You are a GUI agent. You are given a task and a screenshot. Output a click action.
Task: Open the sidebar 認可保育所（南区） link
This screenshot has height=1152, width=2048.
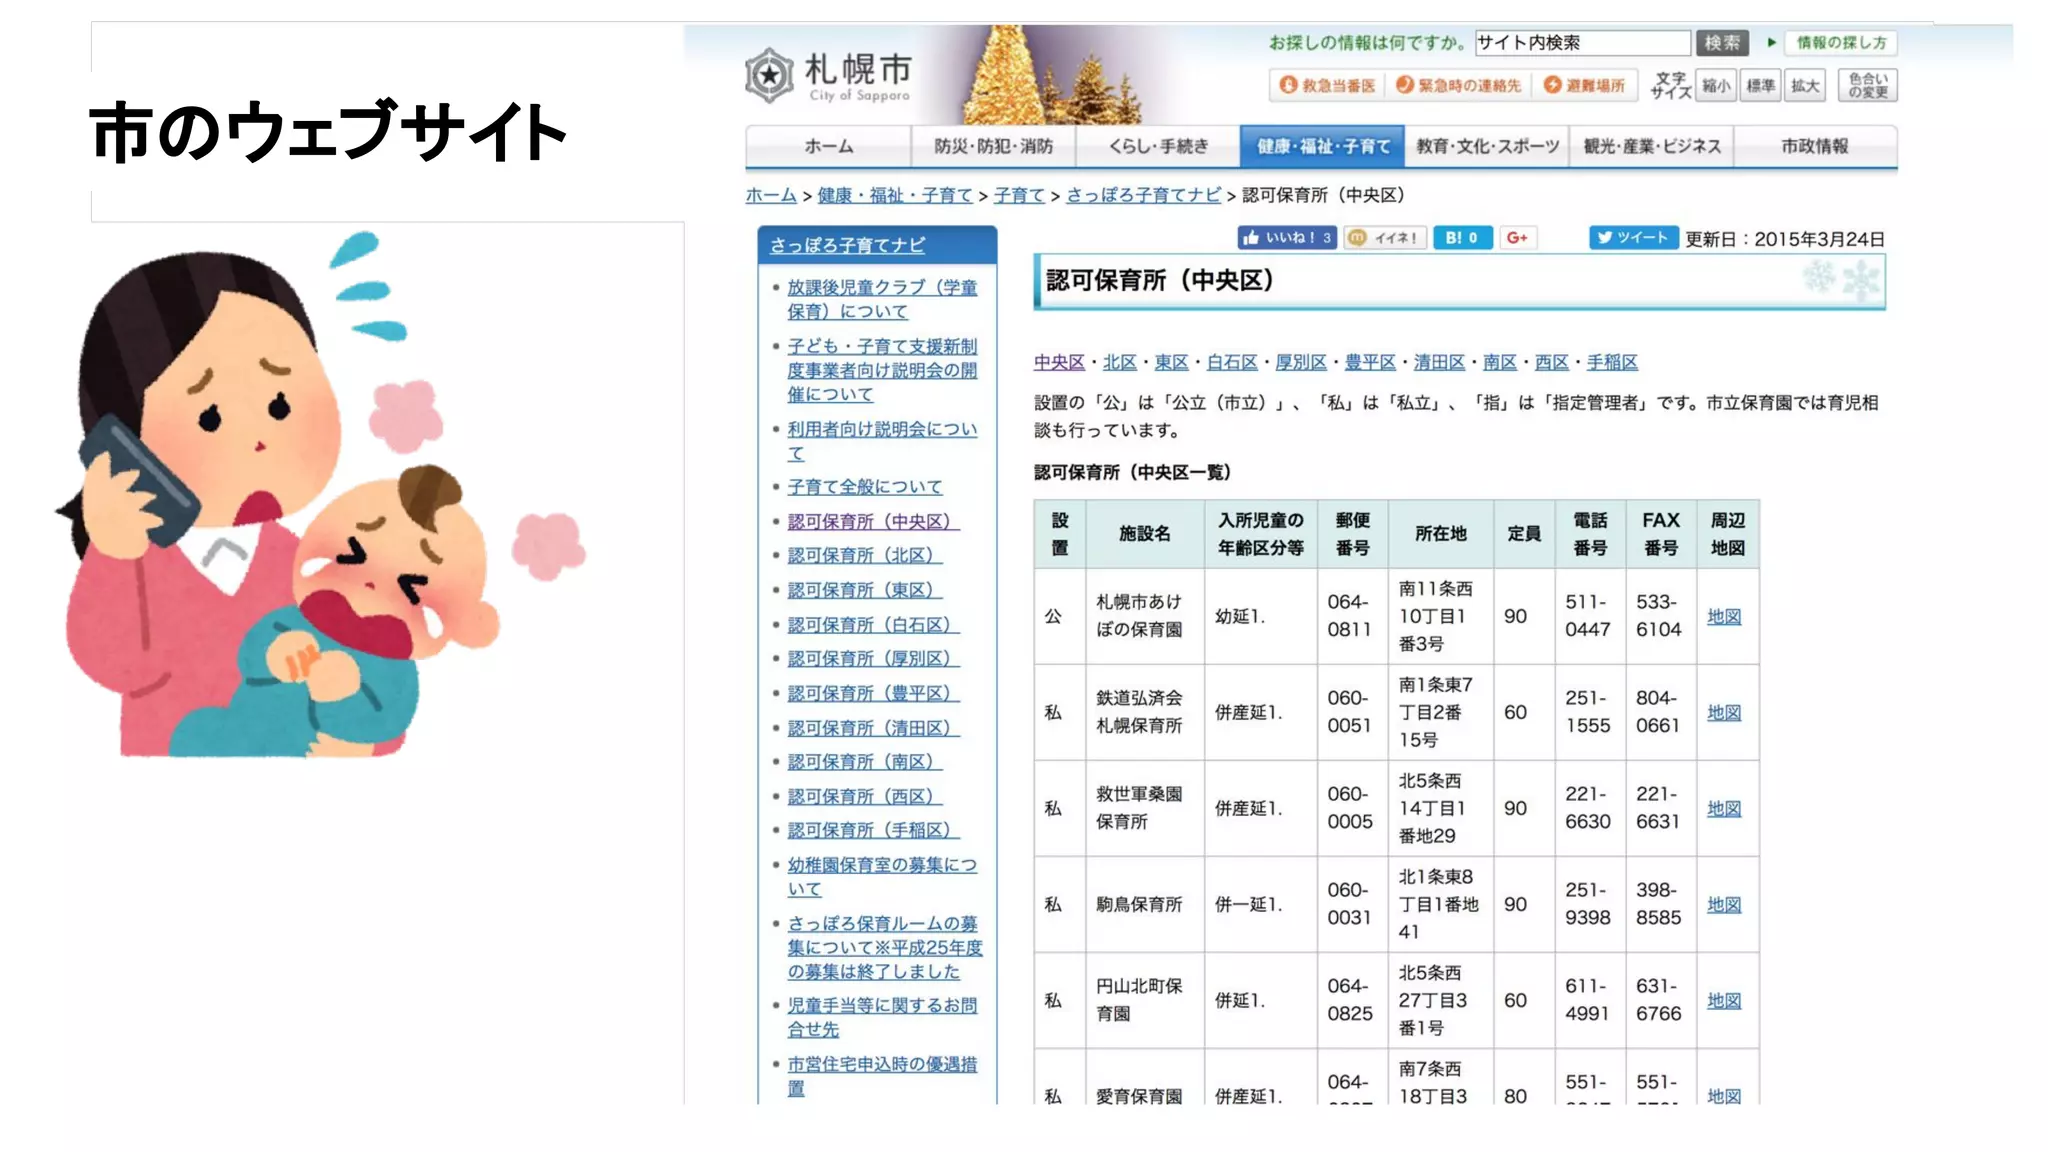(x=864, y=762)
